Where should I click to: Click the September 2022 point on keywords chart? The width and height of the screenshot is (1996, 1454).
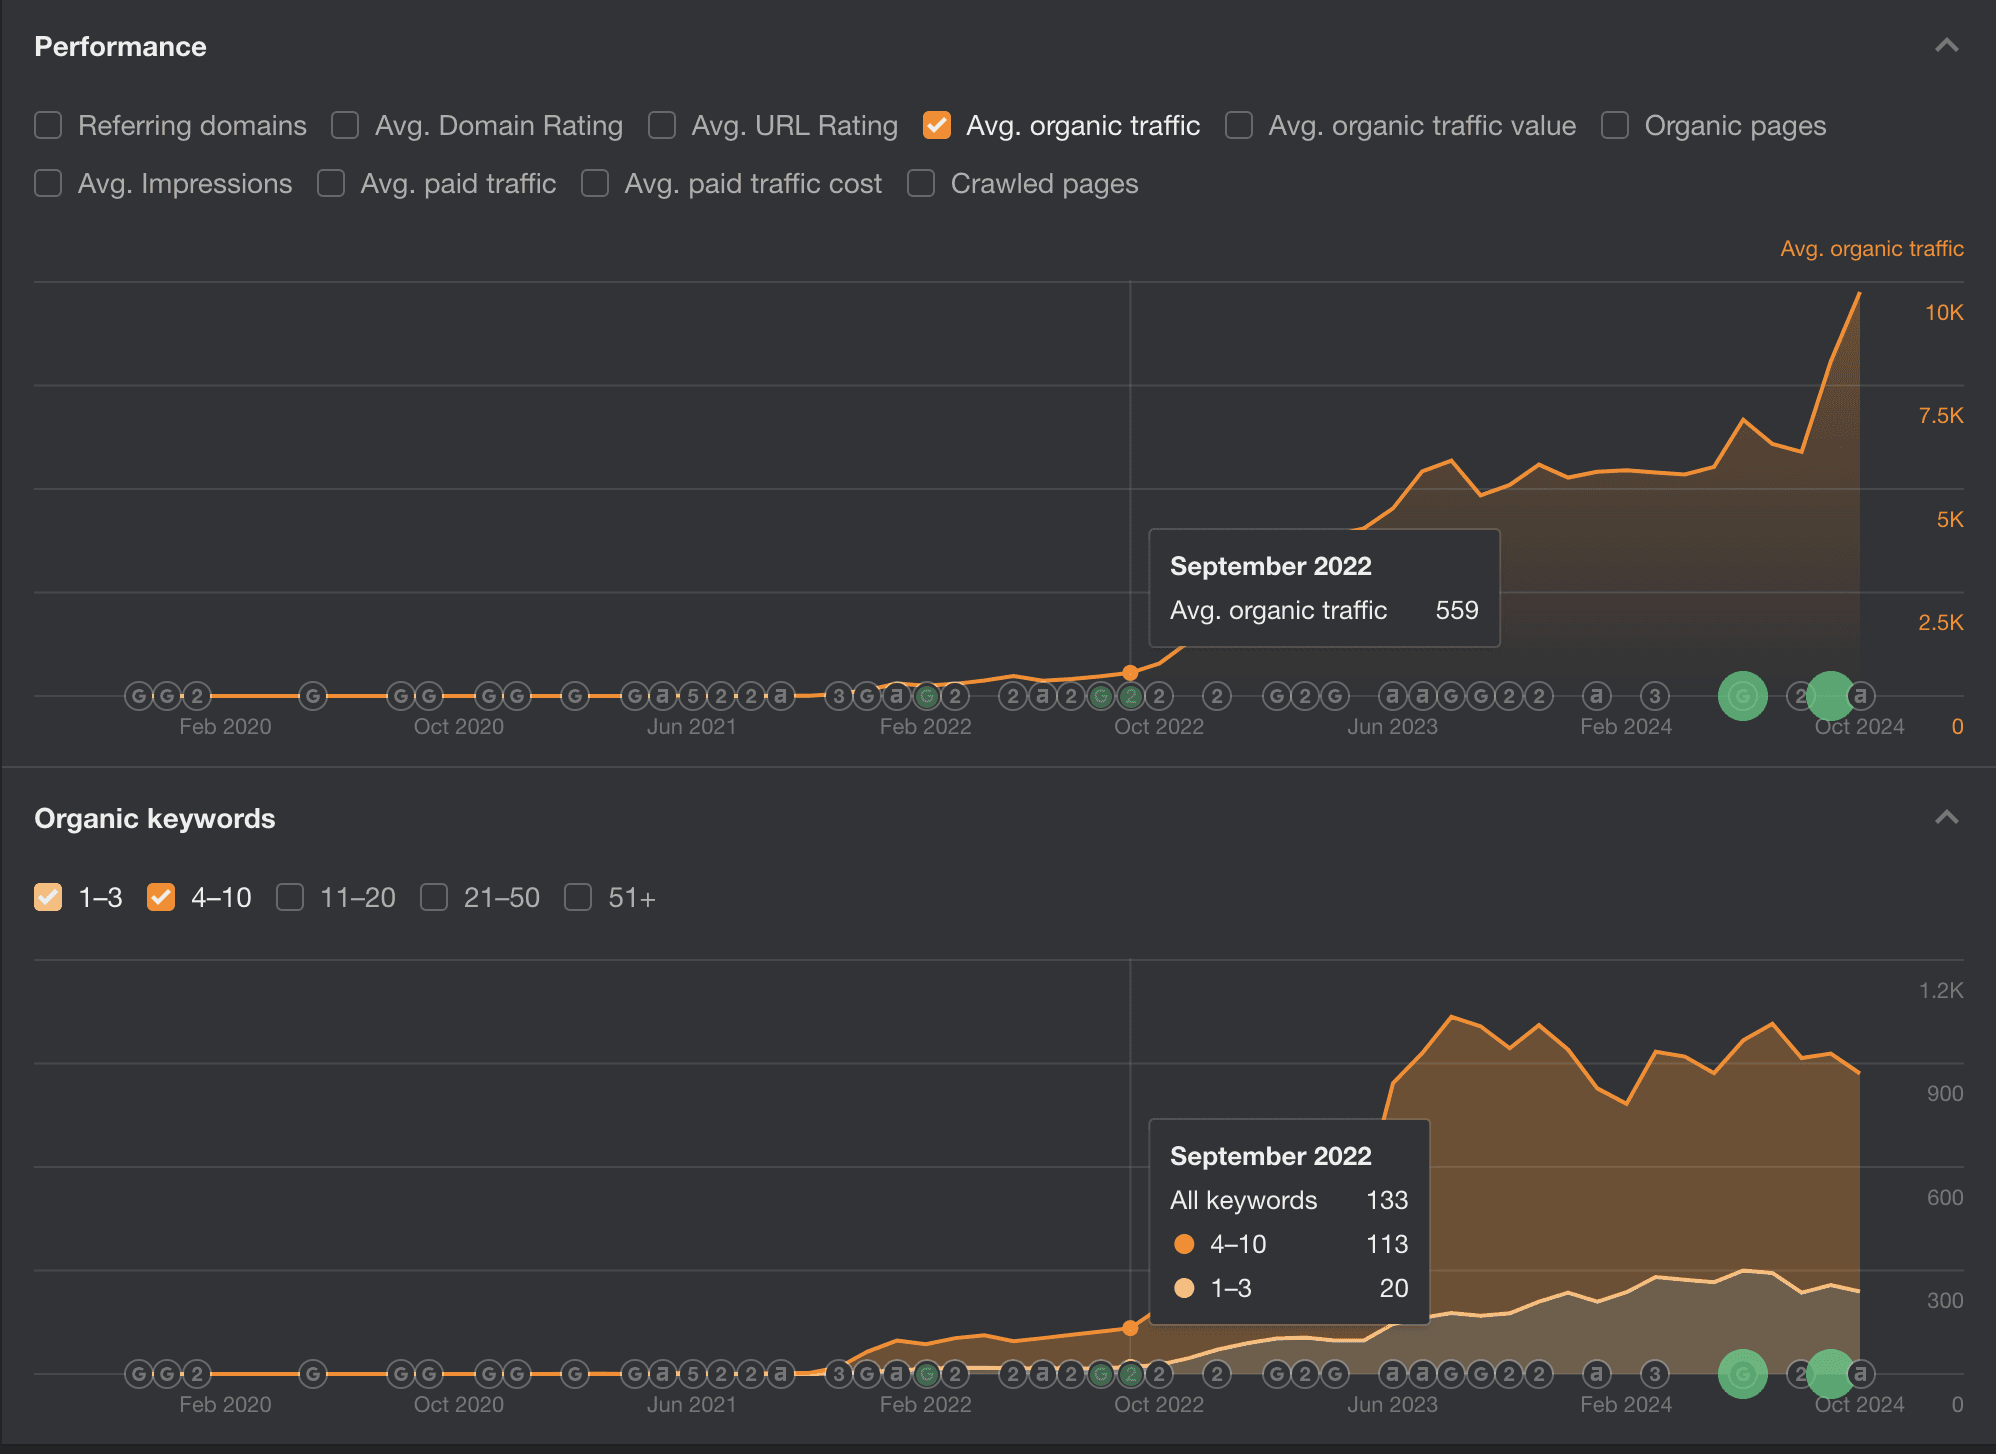pyautogui.click(x=1130, y=1328)
